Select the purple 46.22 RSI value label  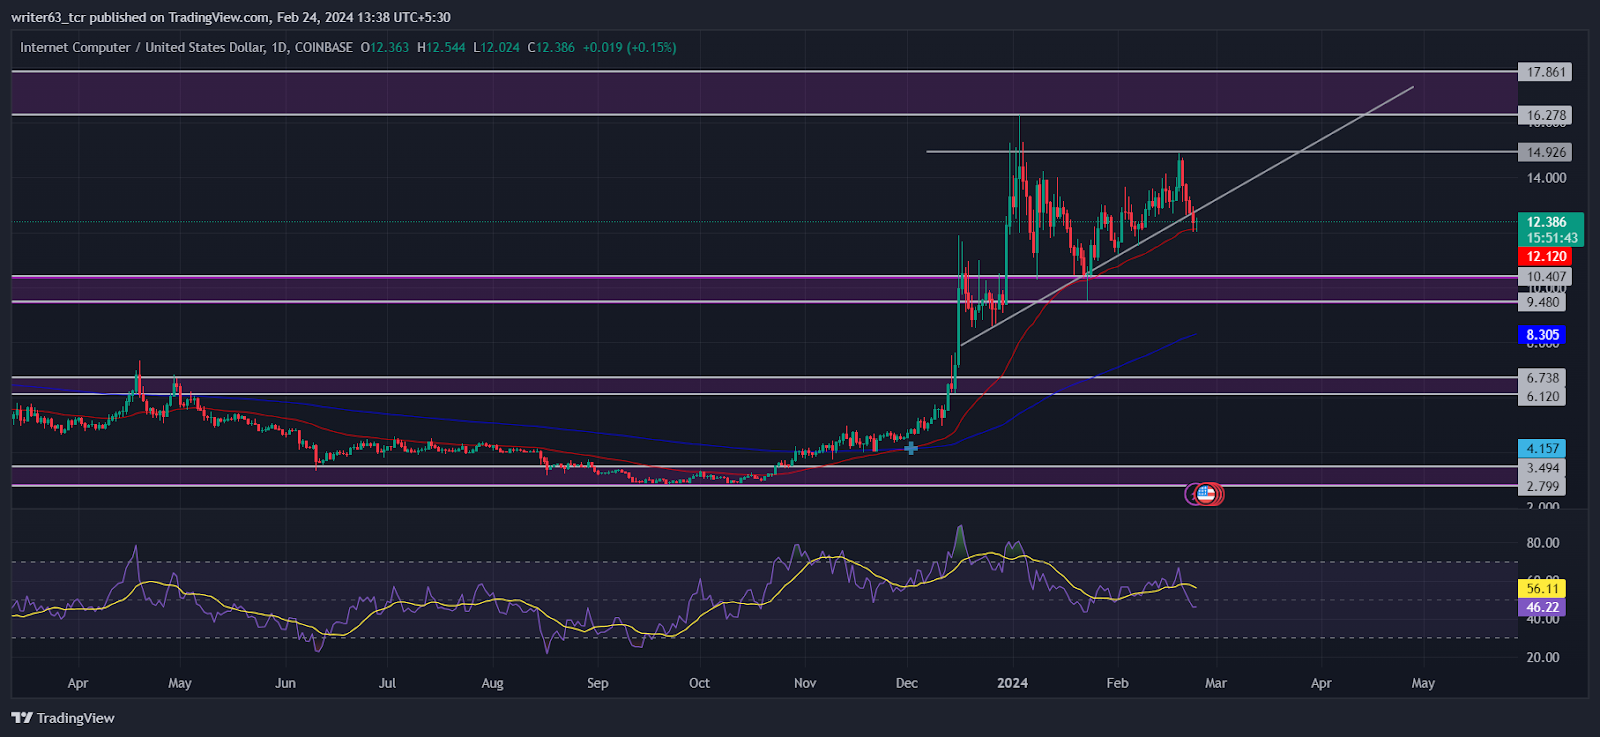tap(1542, 607)
